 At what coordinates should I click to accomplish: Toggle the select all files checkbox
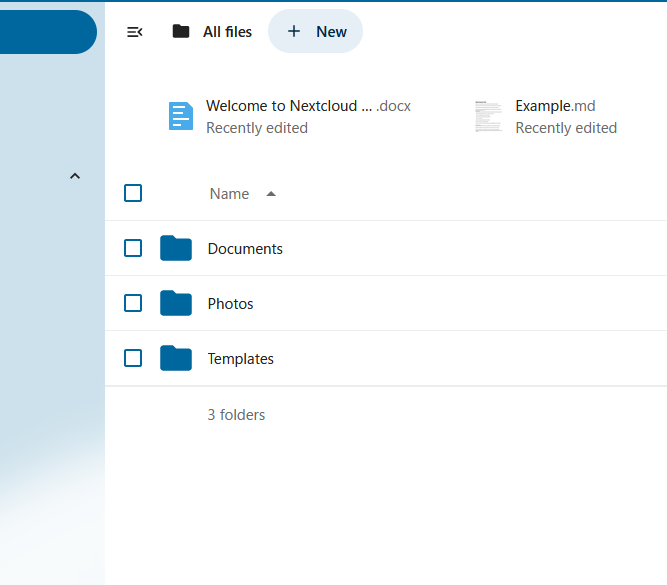(133, 193)
